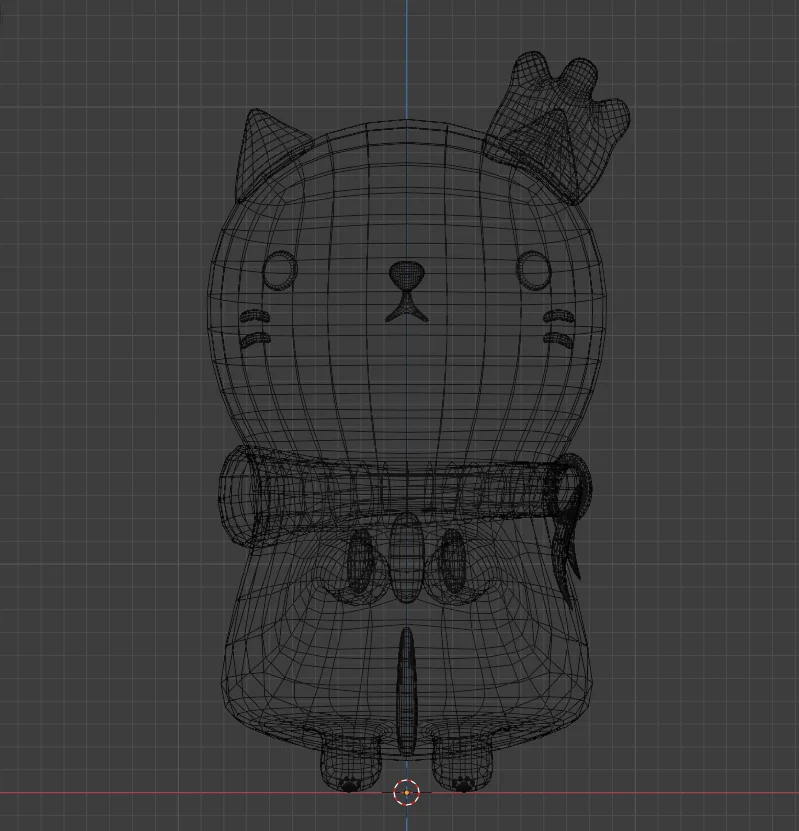Select the cat's nose mesh
Viewport: 799px width, 831px height.
coord(406,276)
